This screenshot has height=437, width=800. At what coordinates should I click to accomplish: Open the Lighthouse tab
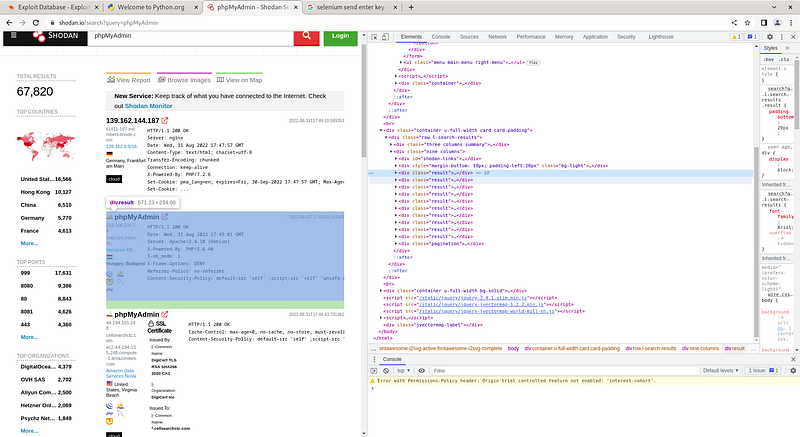click(661, 37)
